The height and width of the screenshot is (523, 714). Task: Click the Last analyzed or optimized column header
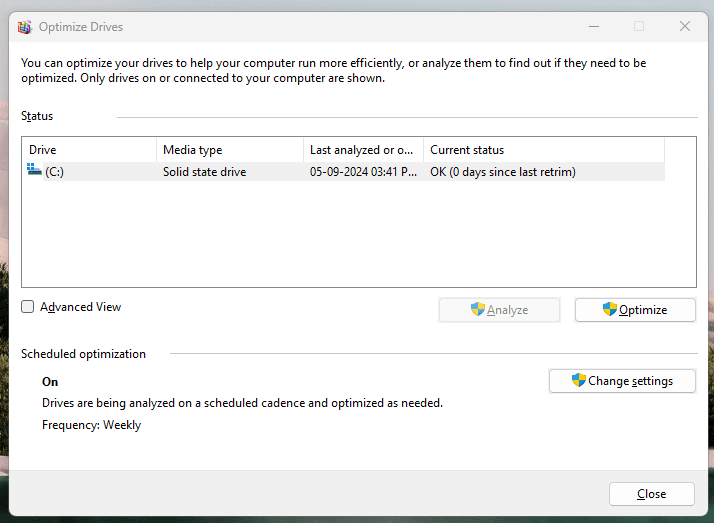(x=363, y=150)
